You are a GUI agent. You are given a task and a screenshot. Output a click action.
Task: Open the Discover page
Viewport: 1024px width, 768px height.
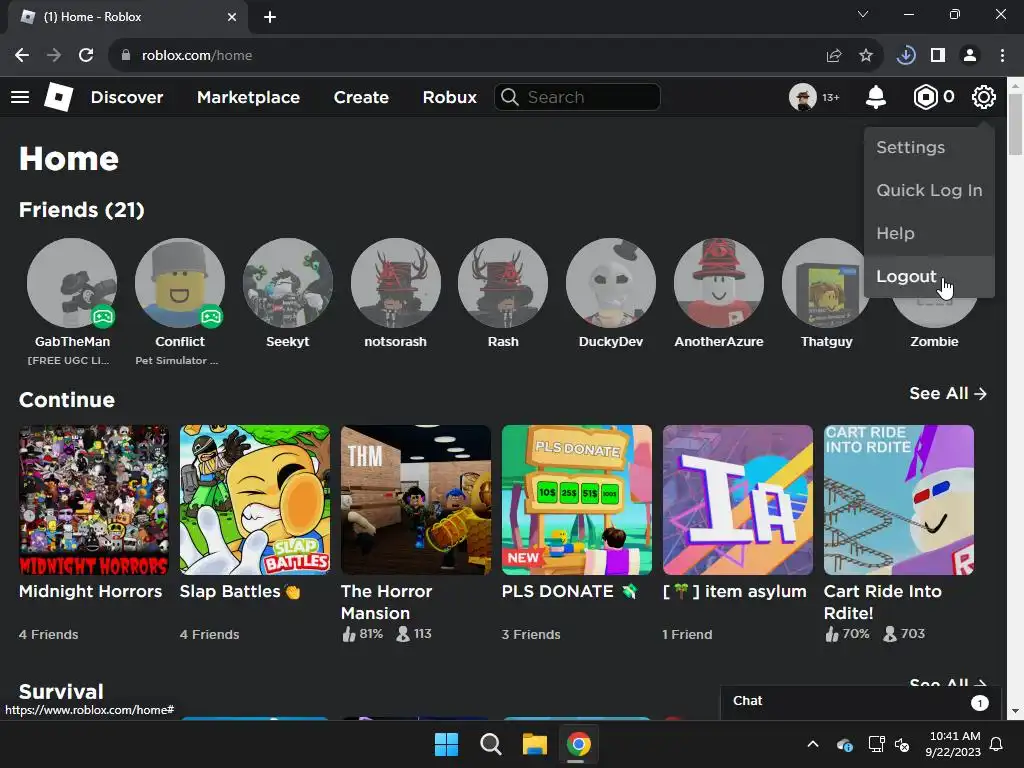click(x=127, y=97)
